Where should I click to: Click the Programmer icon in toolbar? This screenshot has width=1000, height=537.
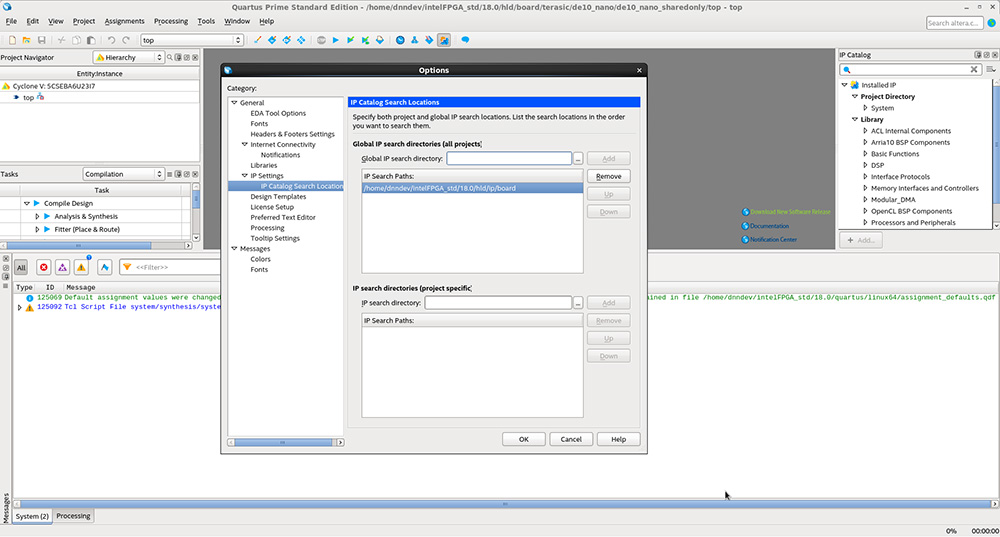point(429,40)
